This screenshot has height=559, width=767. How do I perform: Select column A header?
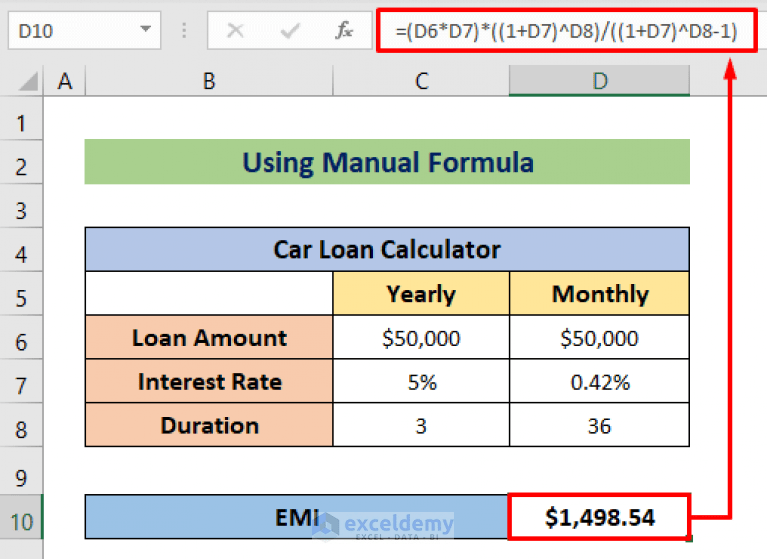(65, 81)
